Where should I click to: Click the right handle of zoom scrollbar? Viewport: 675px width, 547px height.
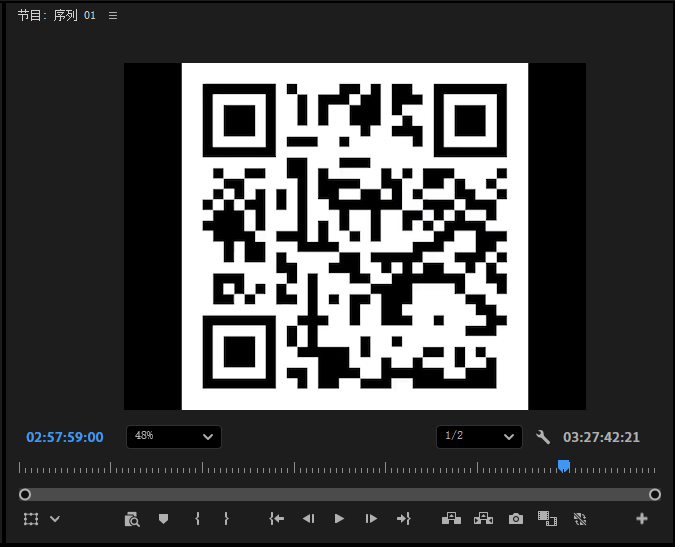(655, 494)
